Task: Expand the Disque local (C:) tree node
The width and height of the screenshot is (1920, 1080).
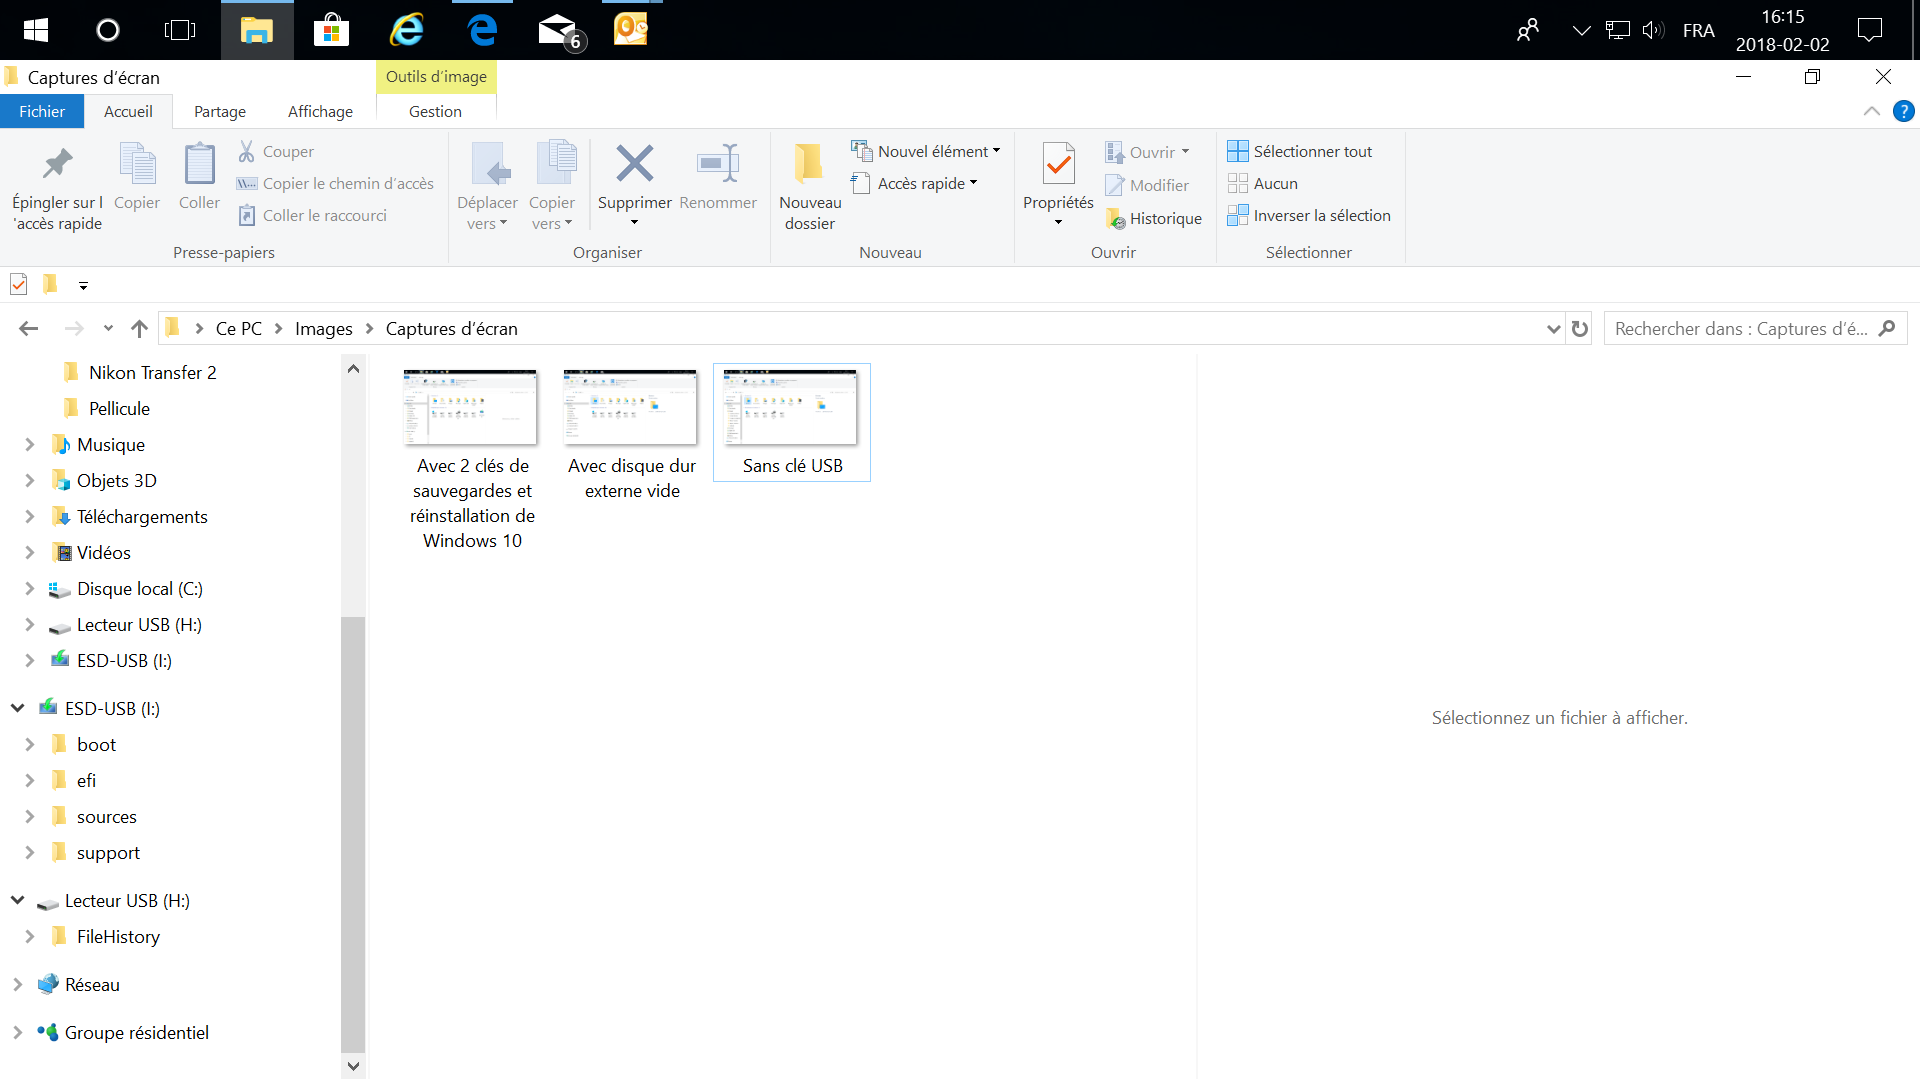Action: (x=29, y=589)
